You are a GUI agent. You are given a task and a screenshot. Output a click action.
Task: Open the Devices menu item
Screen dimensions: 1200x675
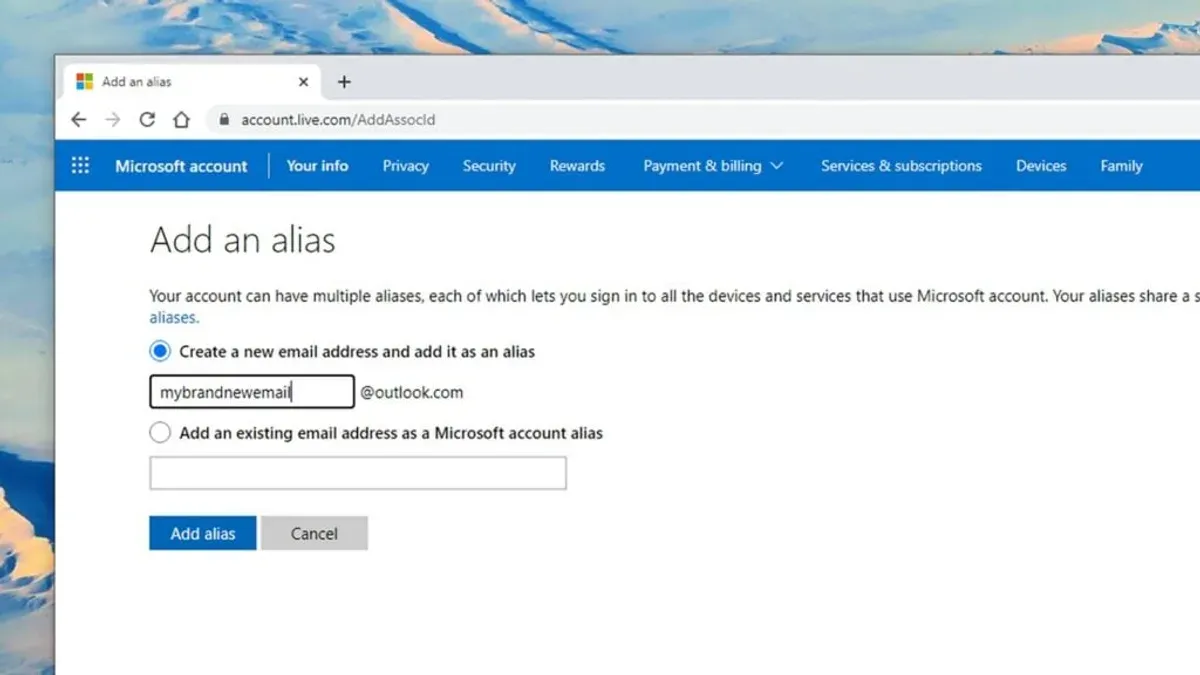pyautogui.click(x=1041, y=166)
